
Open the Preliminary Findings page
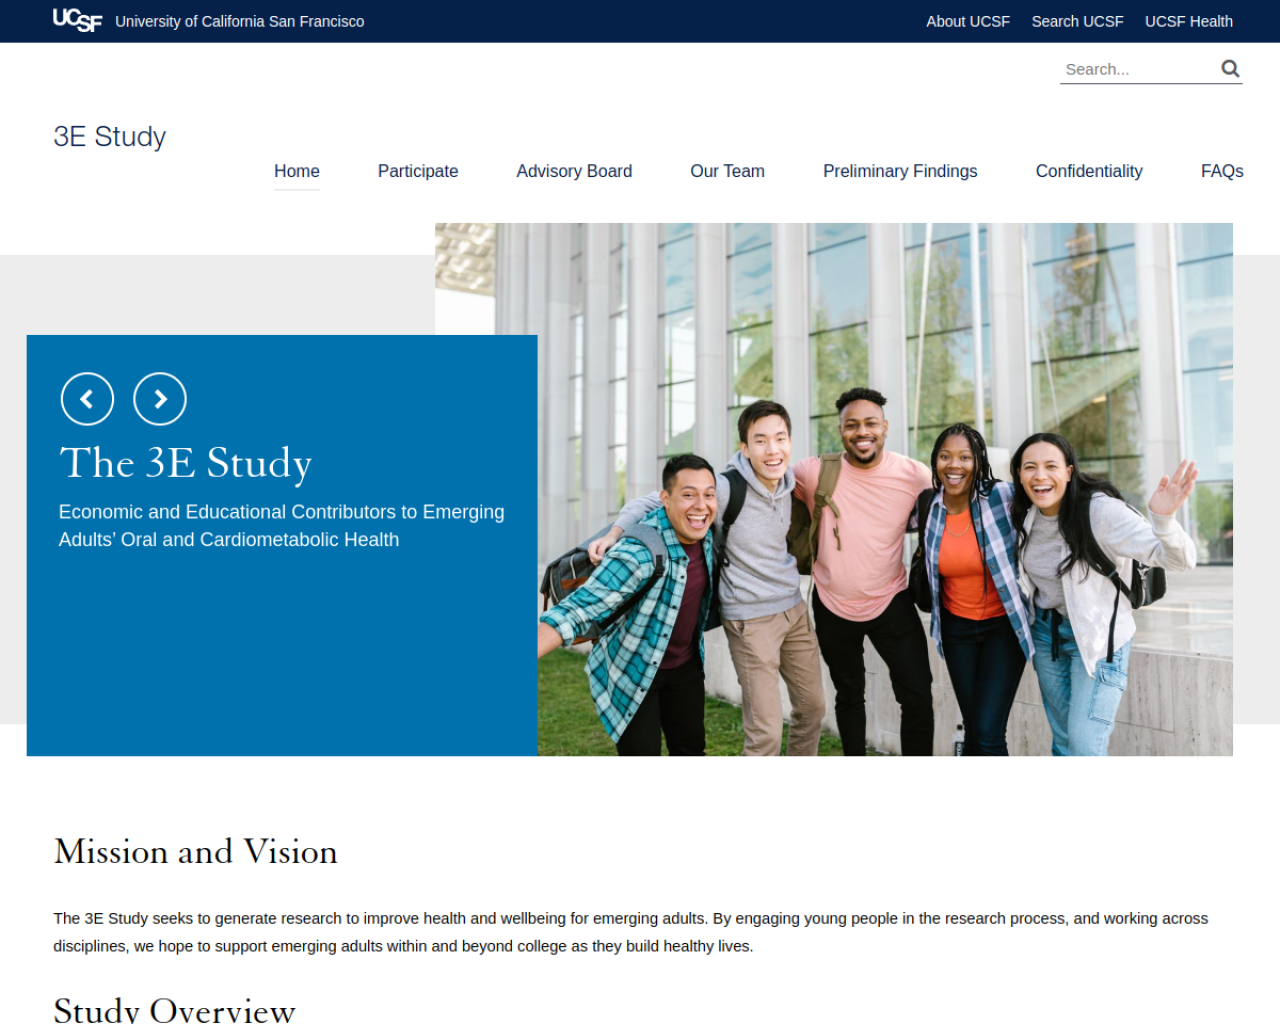pos(900,171)
